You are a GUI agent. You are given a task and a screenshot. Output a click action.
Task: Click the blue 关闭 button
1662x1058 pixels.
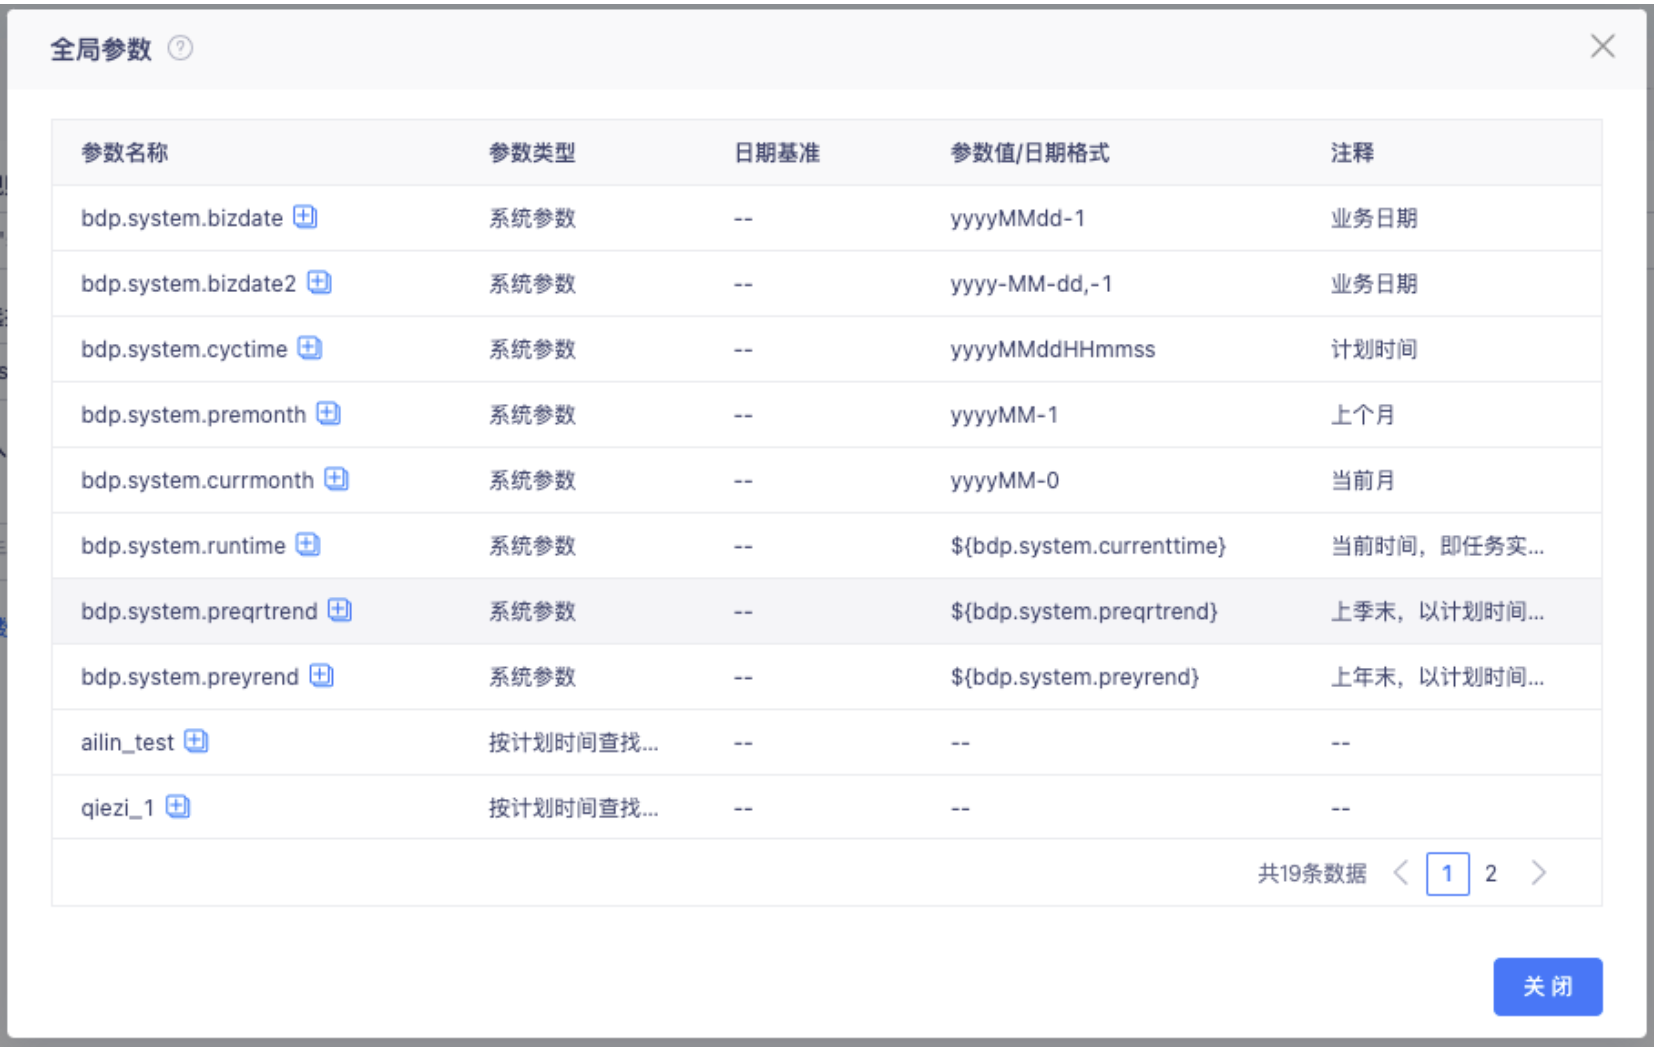(x=1548, y=987)
